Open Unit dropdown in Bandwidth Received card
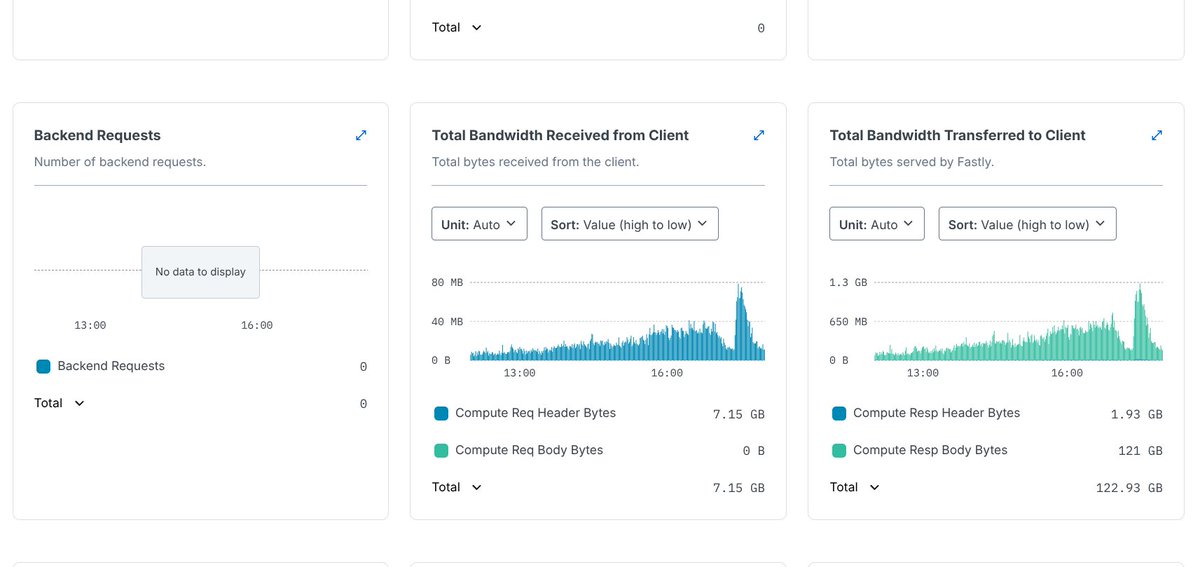The height and width of the screenshot is (567, 1200). (x=479, y=224)
